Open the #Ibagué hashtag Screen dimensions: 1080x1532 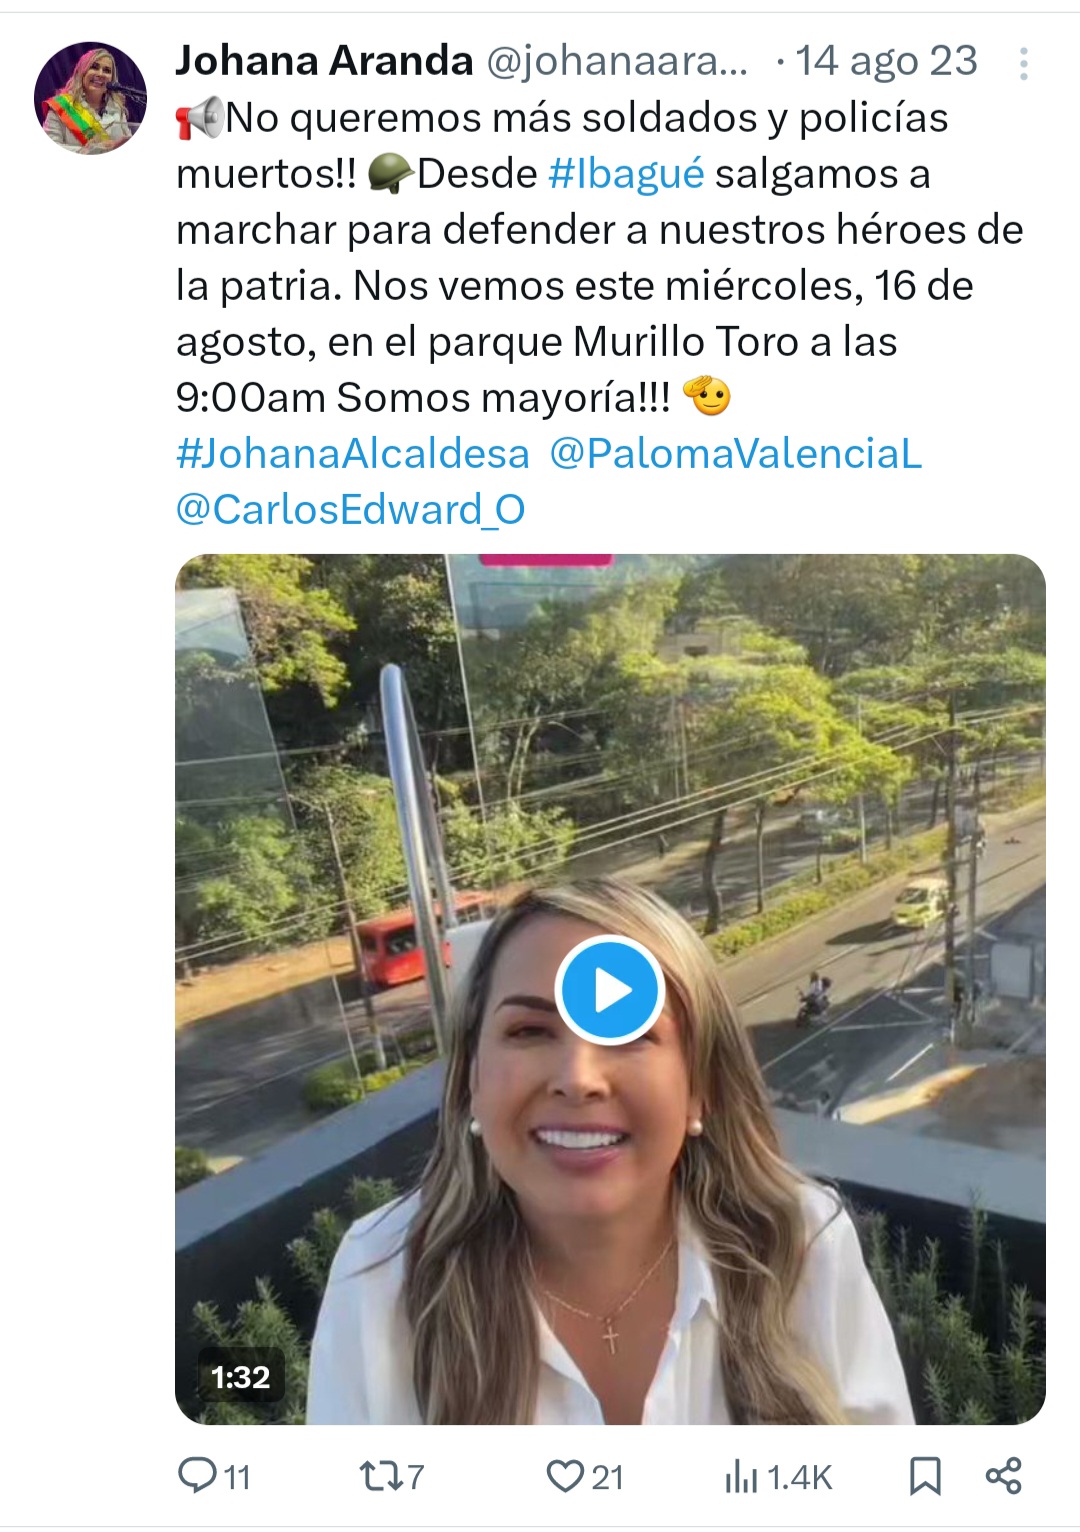(626, 174)
